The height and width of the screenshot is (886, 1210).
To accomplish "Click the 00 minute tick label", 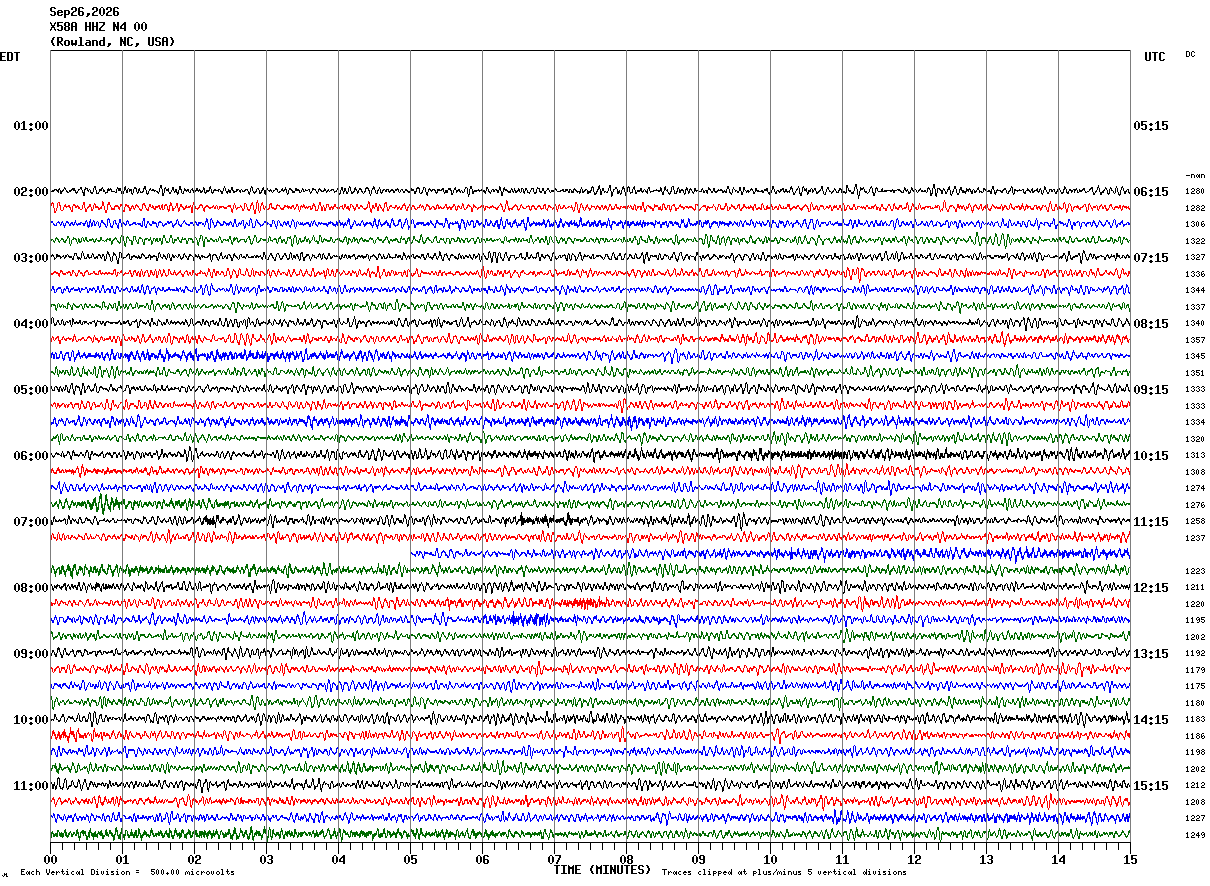I will 50,860.
